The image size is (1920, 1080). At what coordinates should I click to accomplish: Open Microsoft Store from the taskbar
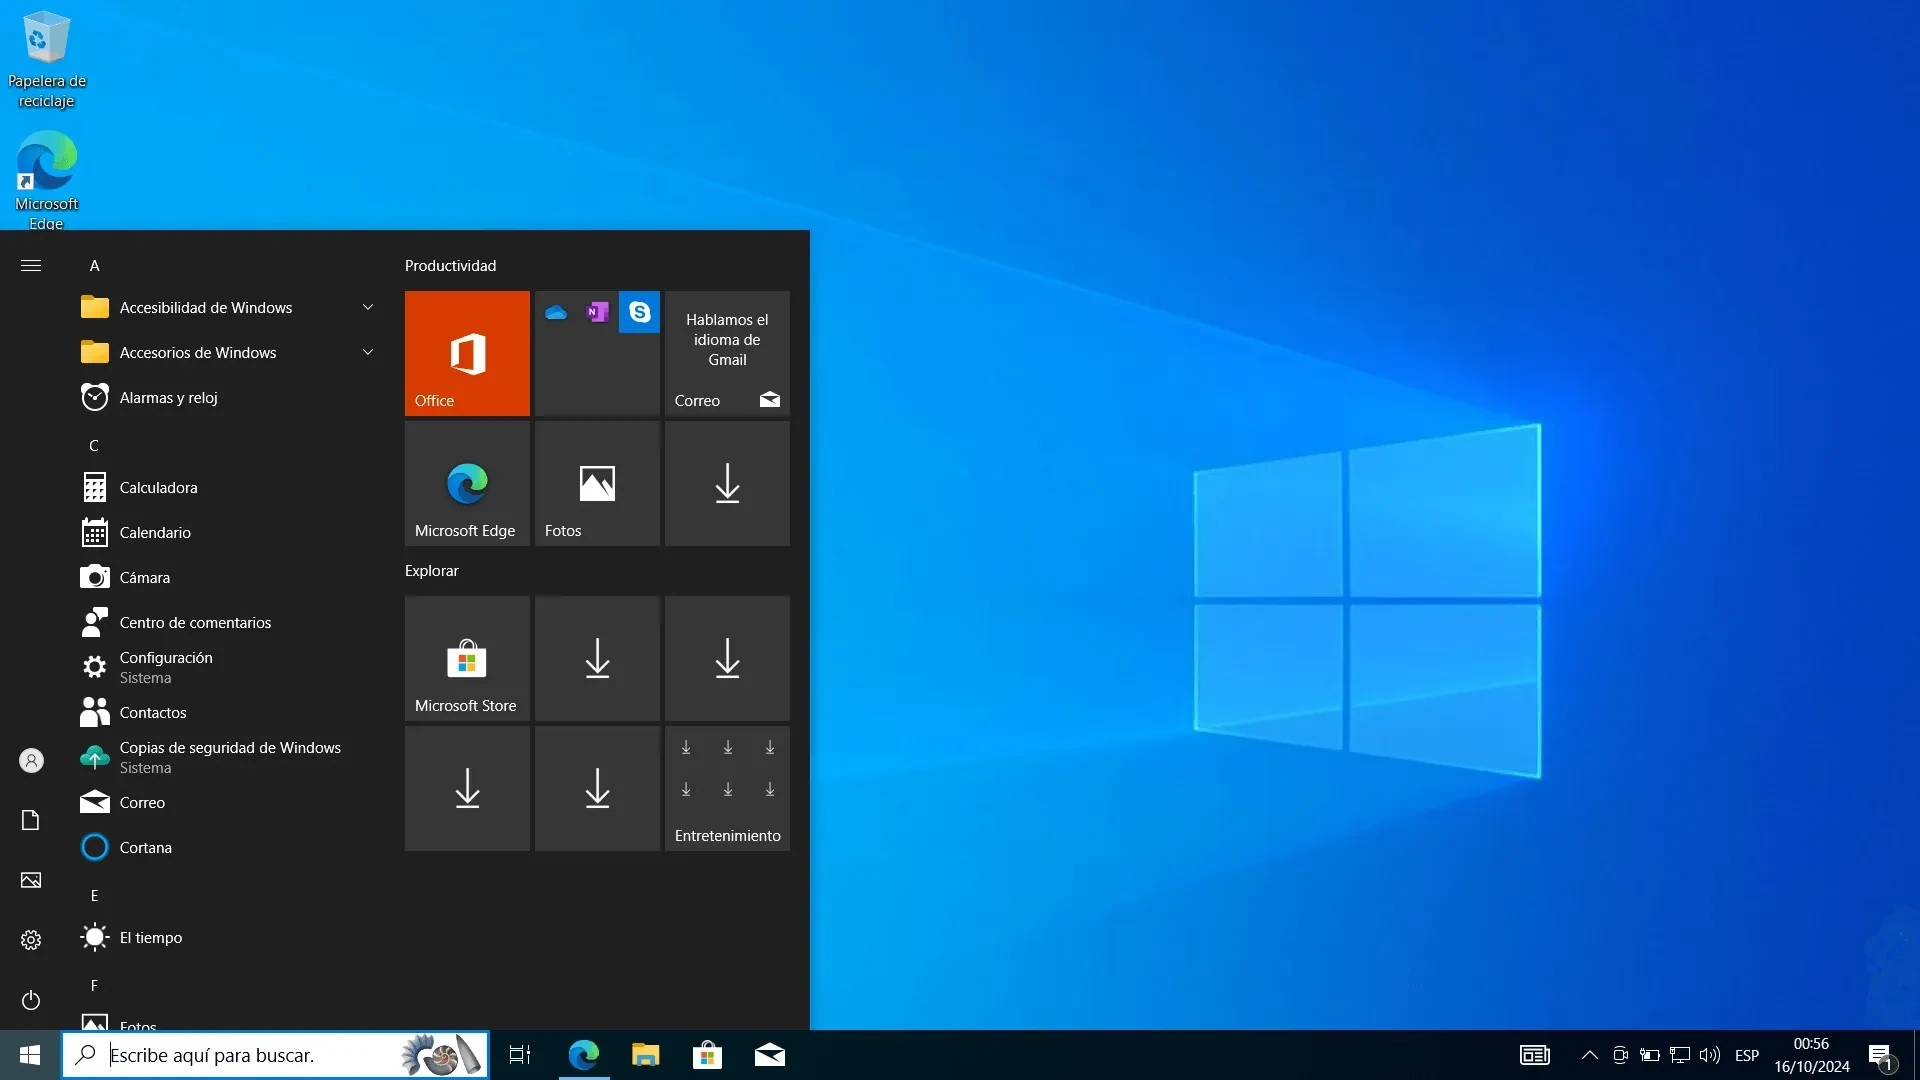click(x=707, y=1055)
